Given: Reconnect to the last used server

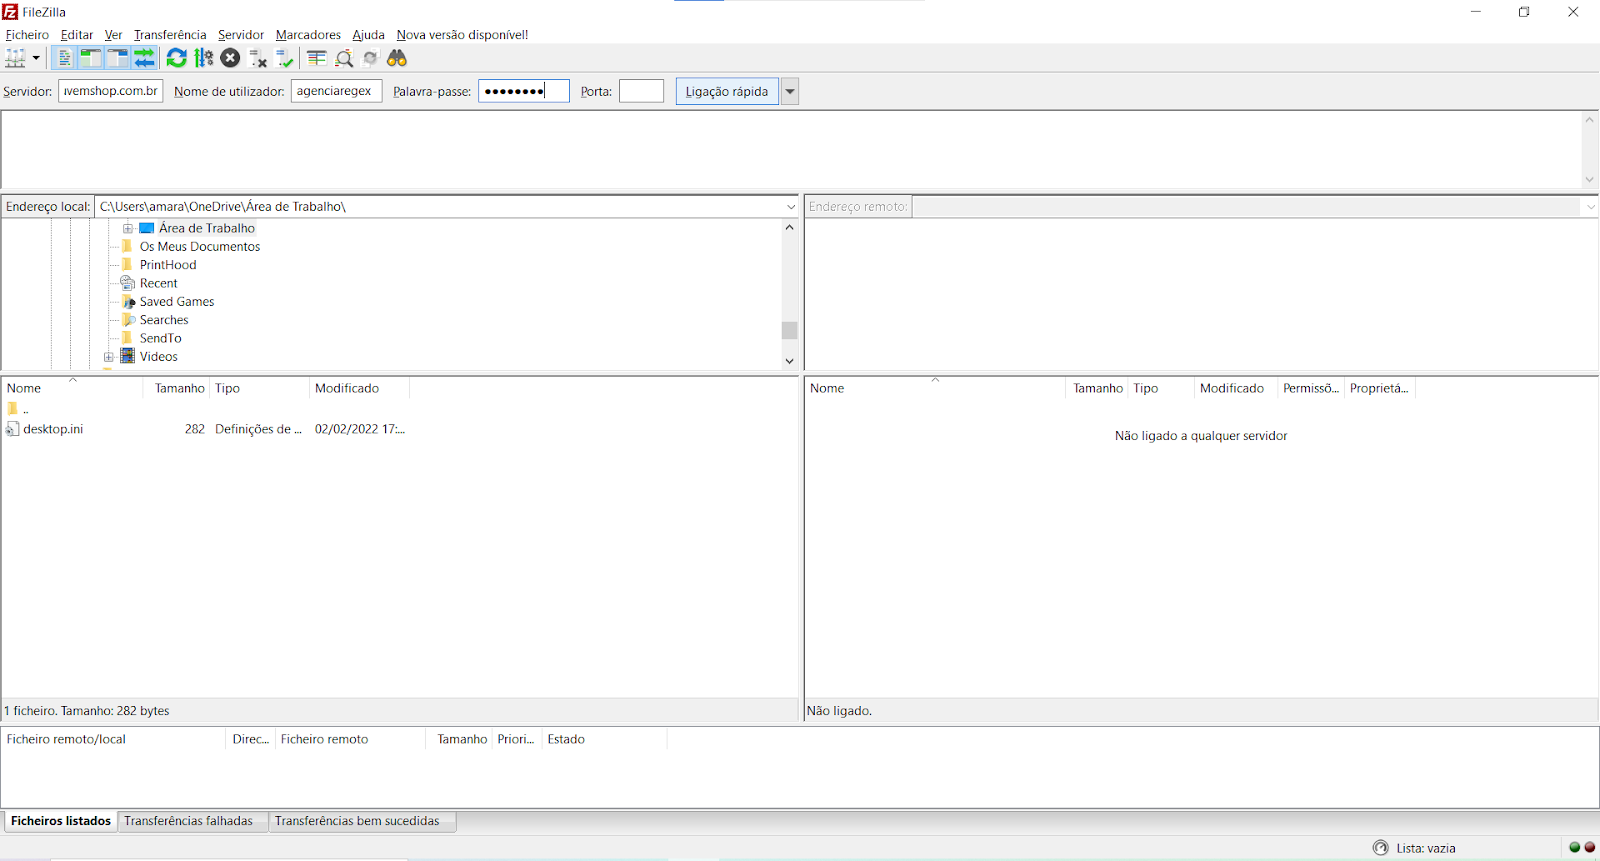Looking at the screenshot, I should (285, 58).
